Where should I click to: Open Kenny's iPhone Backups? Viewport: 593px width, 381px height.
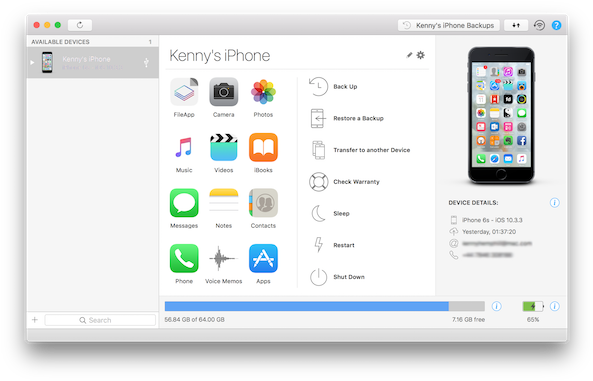coord(449,25)
